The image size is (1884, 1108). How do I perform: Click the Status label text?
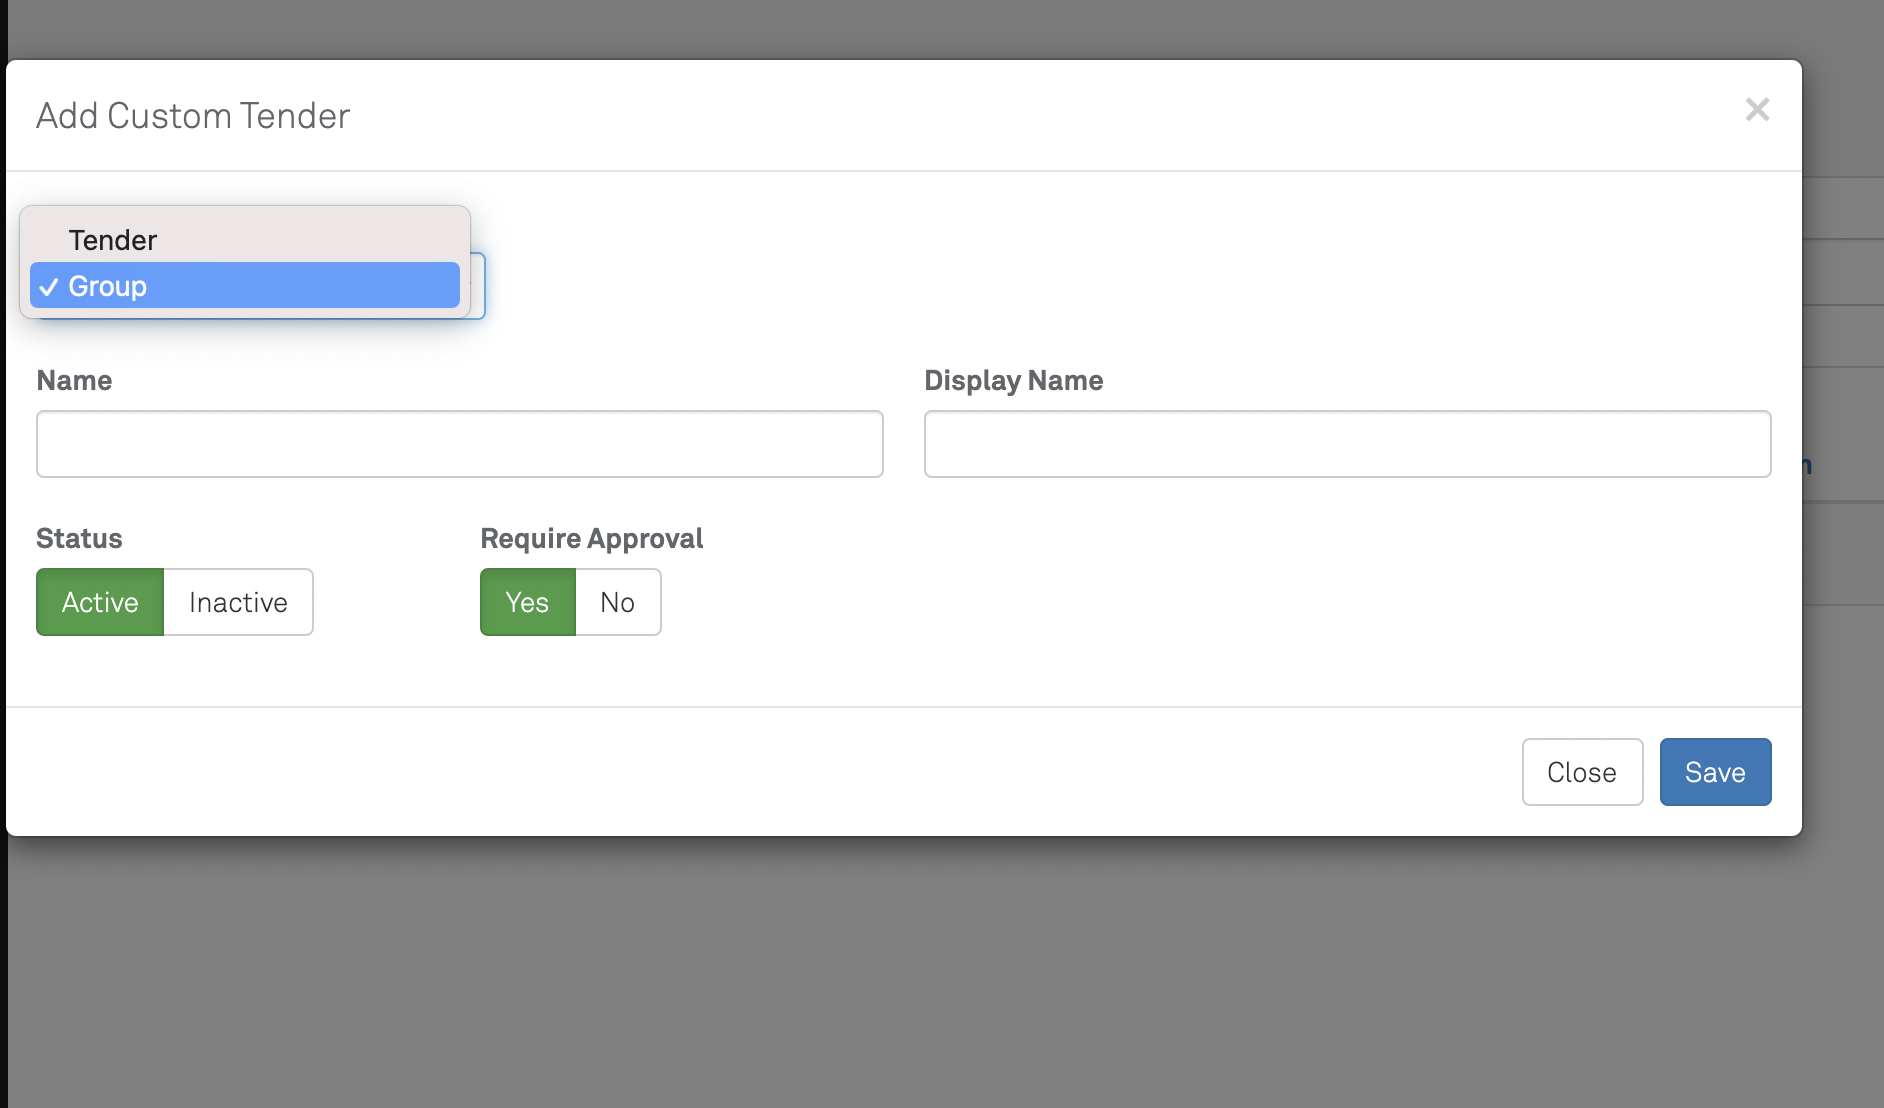[79, 539]
